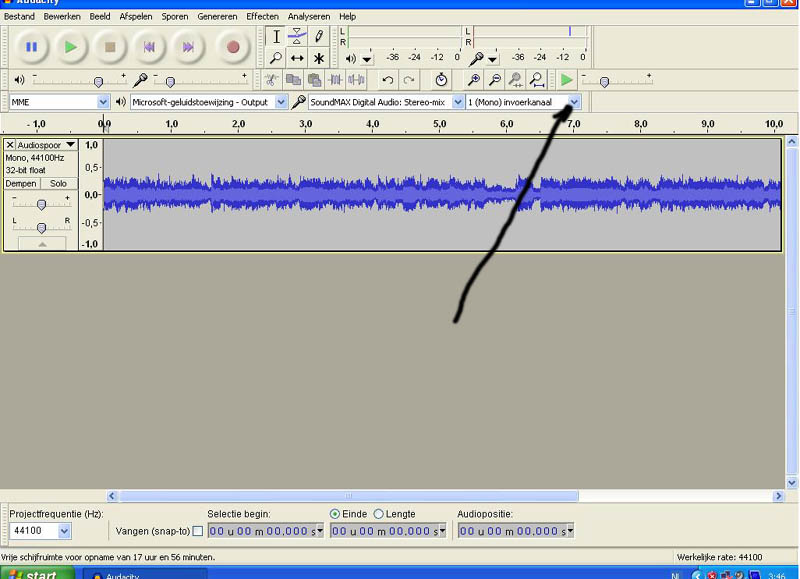
Task: Open the Projectfrequentie 44100 dropdown
Action: click(64, 531)
